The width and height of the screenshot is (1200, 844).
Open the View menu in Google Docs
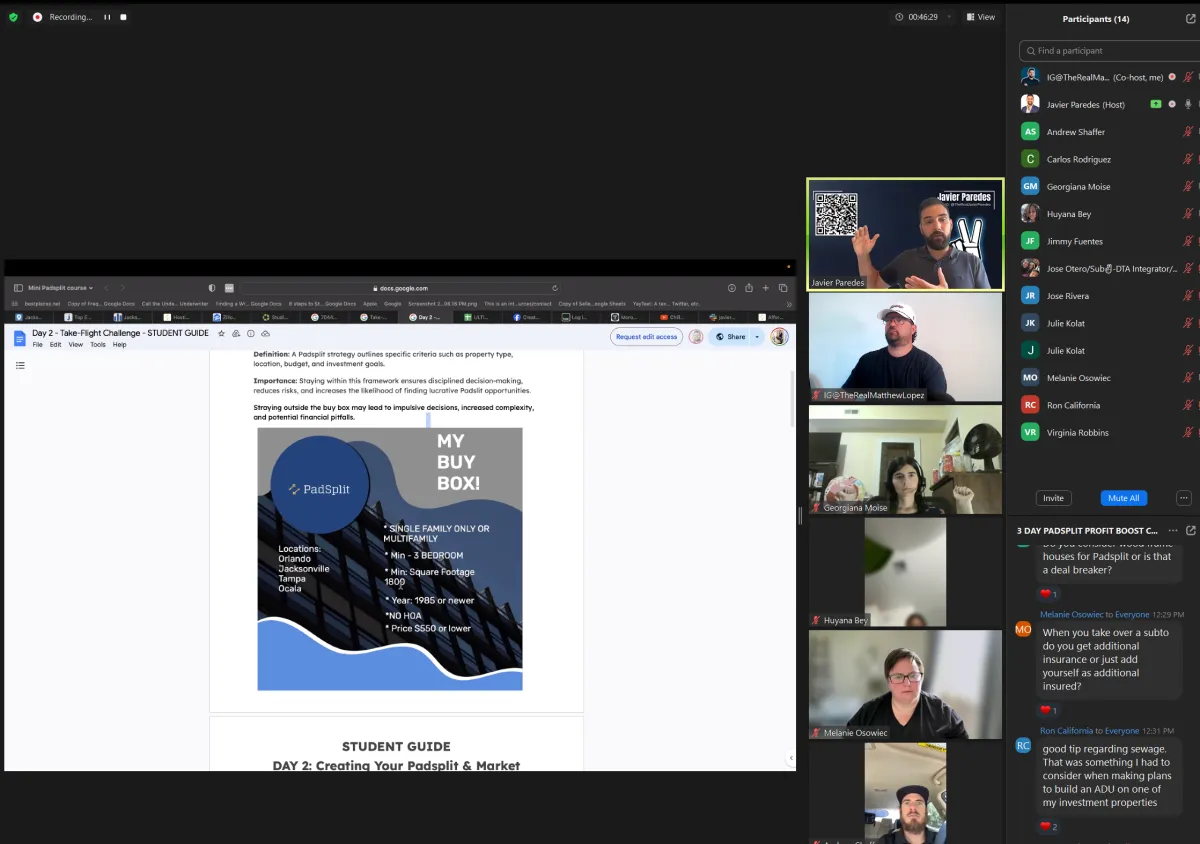(76, 345)
